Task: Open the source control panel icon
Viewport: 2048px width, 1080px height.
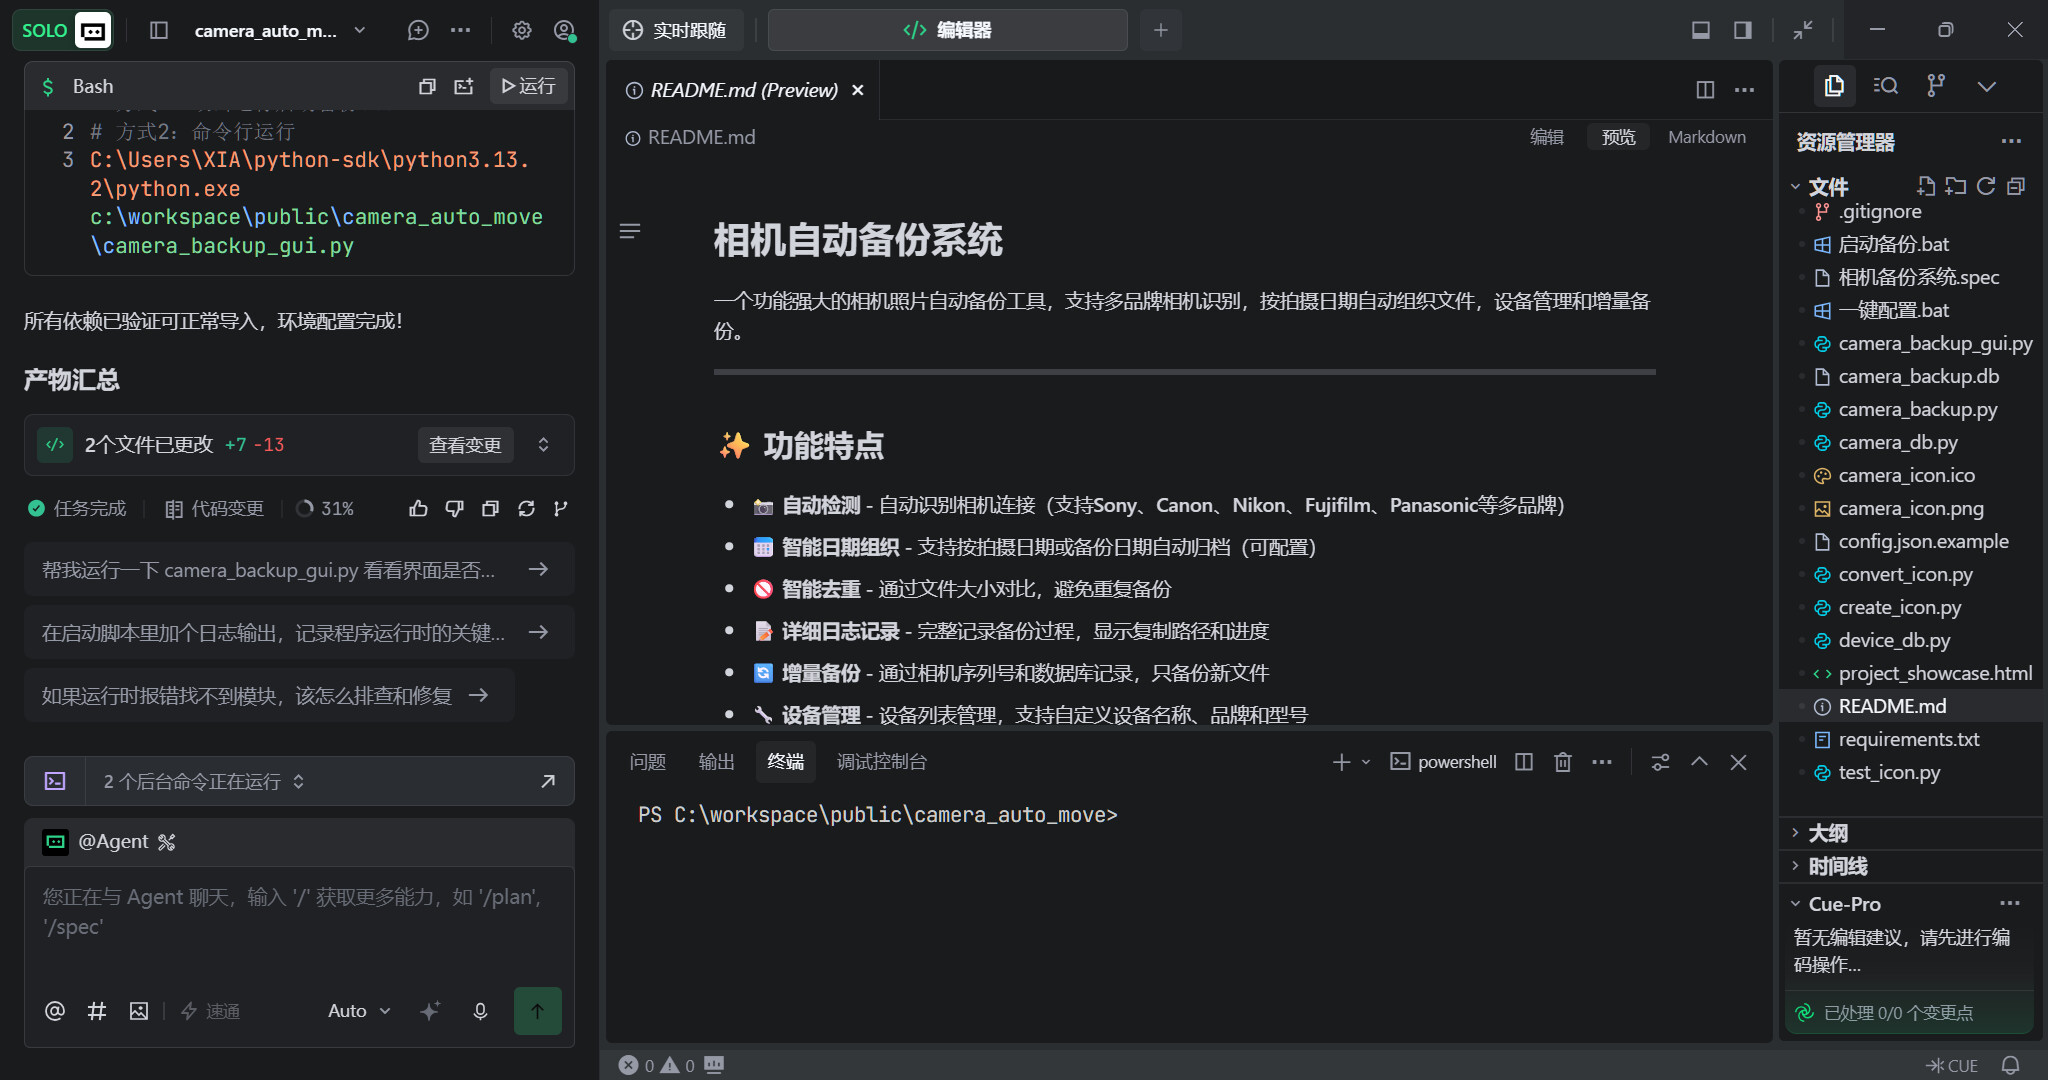Action: coord(1936,86)
